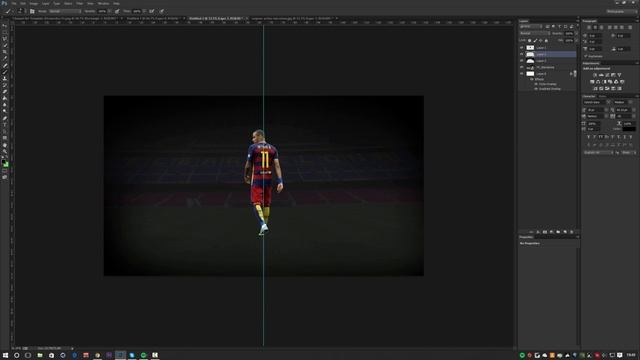Switch to the Properties panel tab
640x360 pixels.
click(x=526, y=237)
